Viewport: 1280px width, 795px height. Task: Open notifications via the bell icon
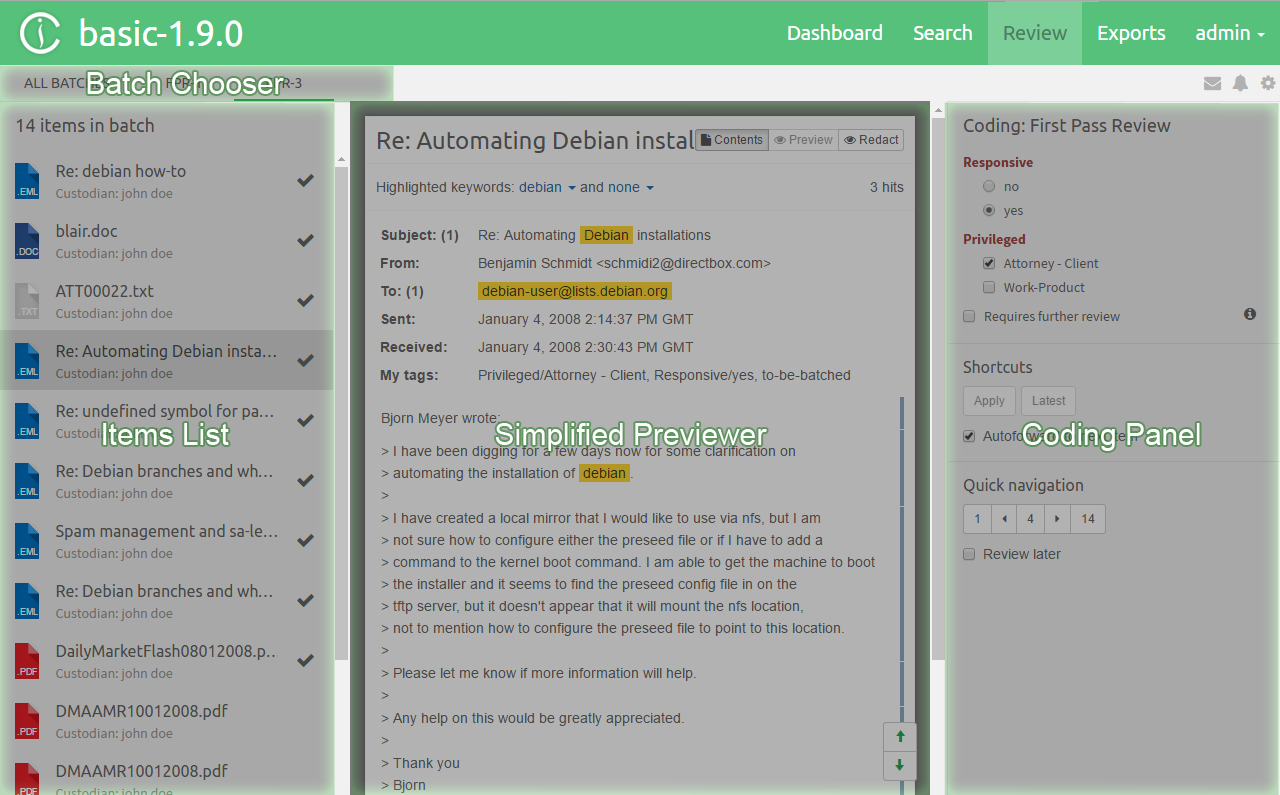pyautogui.click(x=1241, y=84)
